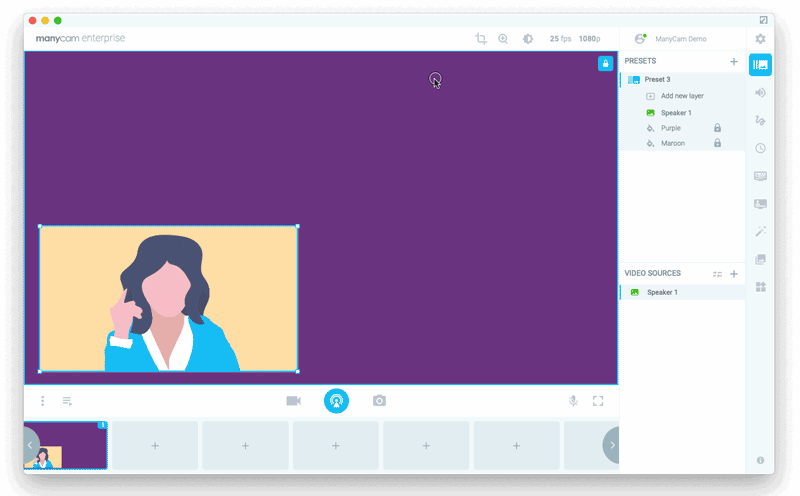This screenshot has height=496, width=800.
Task: Click the PRESETS panel heading
Action: click(x=640, y=61)
